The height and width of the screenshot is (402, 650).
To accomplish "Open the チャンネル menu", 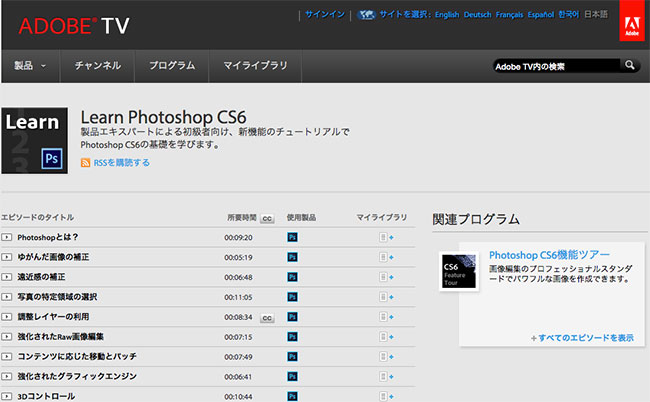I will (x=97, y=65).
